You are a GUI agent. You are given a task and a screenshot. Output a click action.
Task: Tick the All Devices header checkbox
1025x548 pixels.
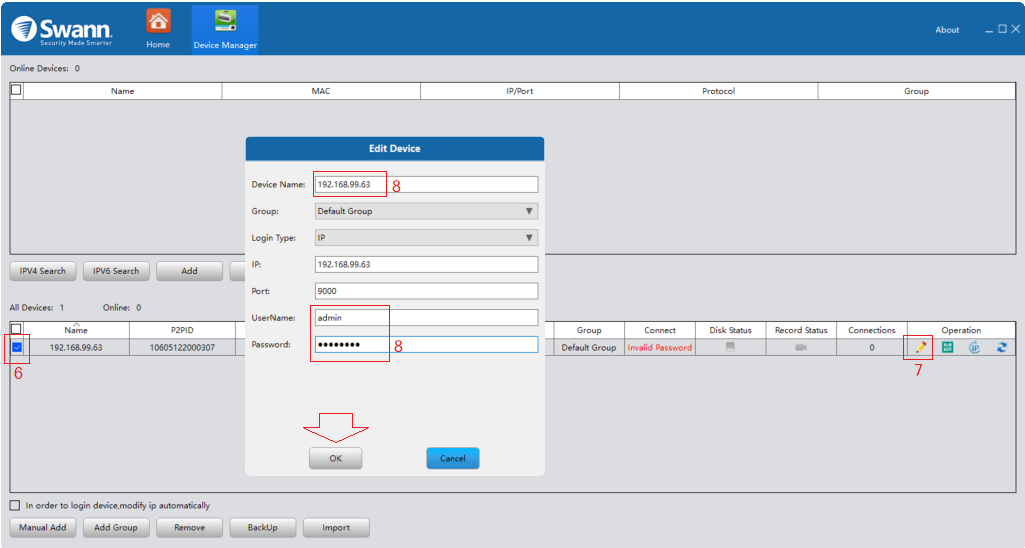(x=16, y=329)
